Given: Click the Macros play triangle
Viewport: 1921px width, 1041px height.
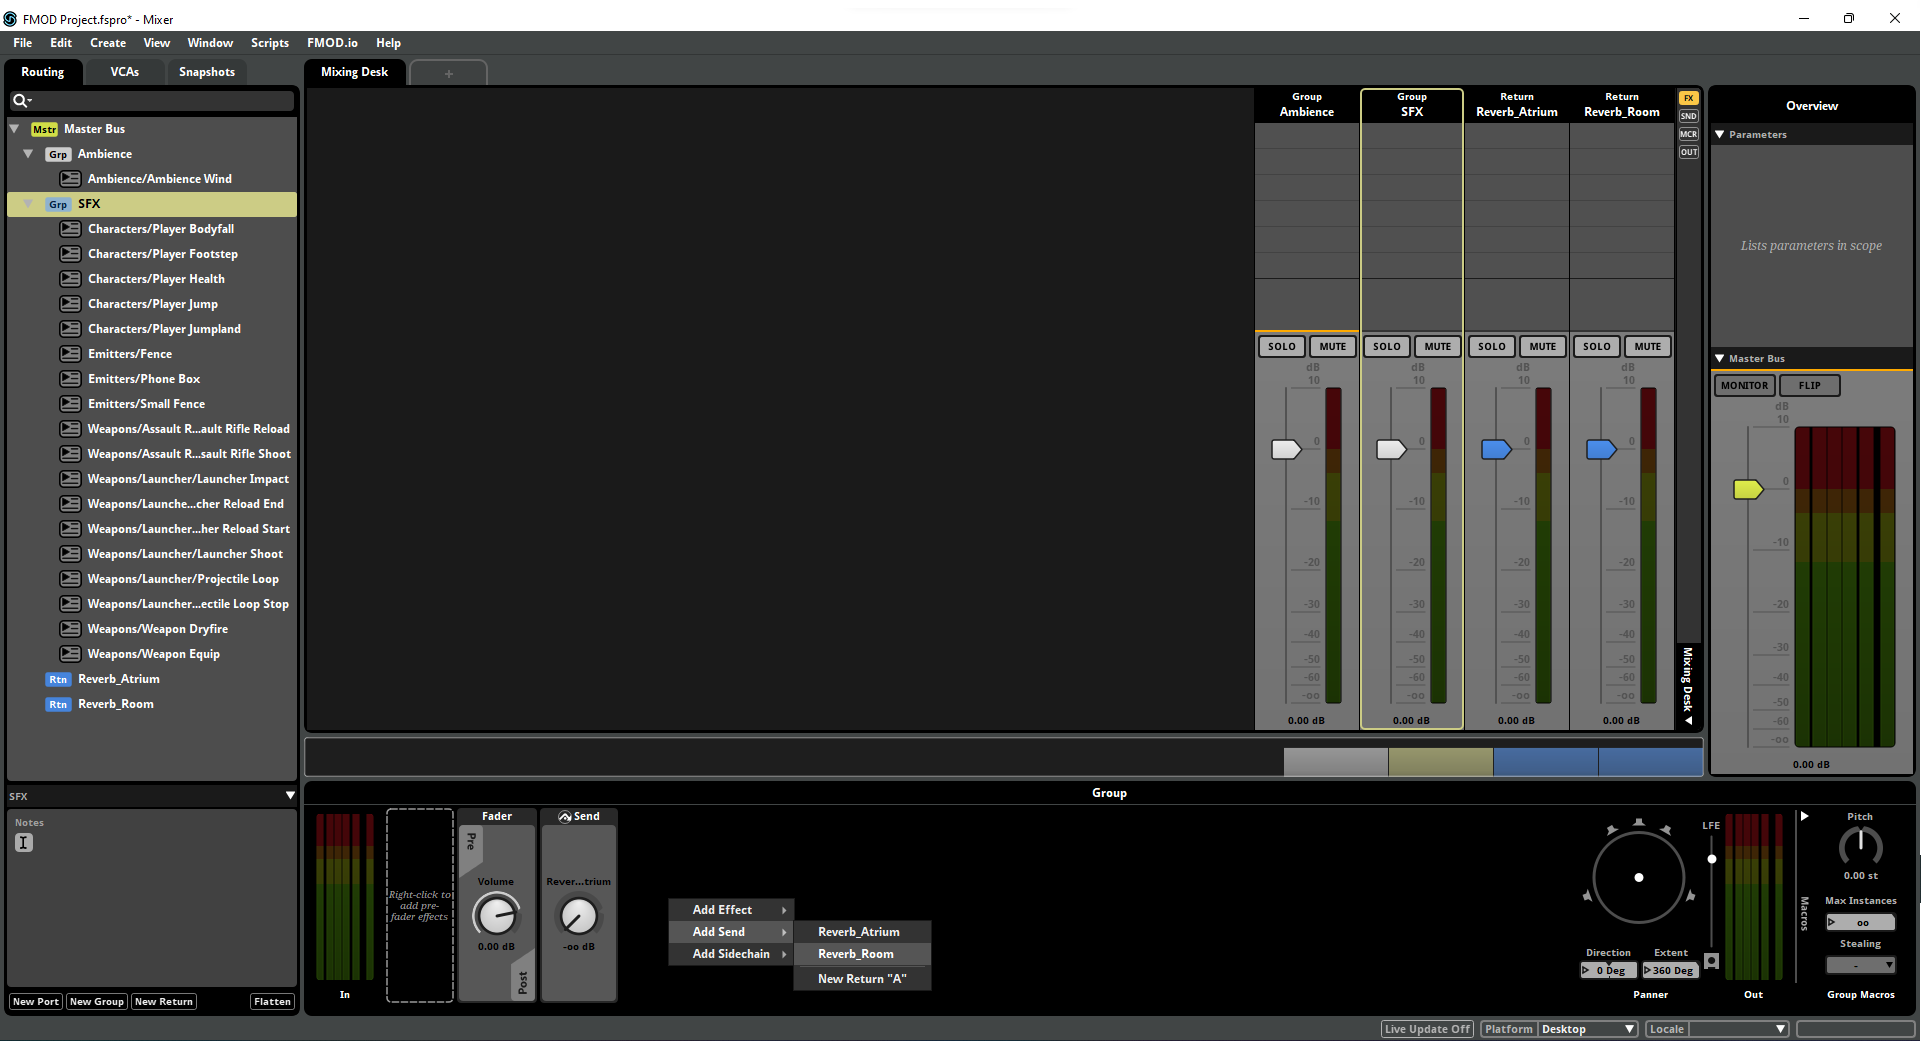Looking at the screenshot, I should [x=1805, y=817].
